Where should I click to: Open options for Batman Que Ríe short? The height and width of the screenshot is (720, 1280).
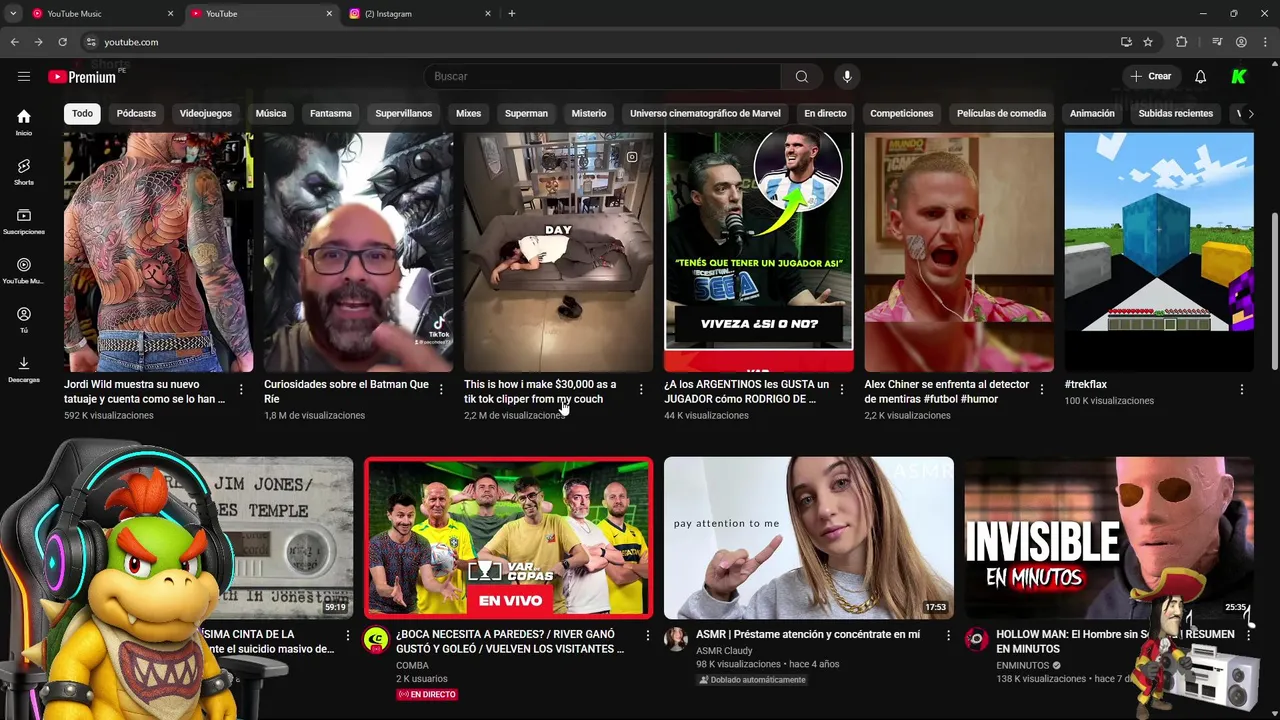pyautogui.click(x=441, y=390)
